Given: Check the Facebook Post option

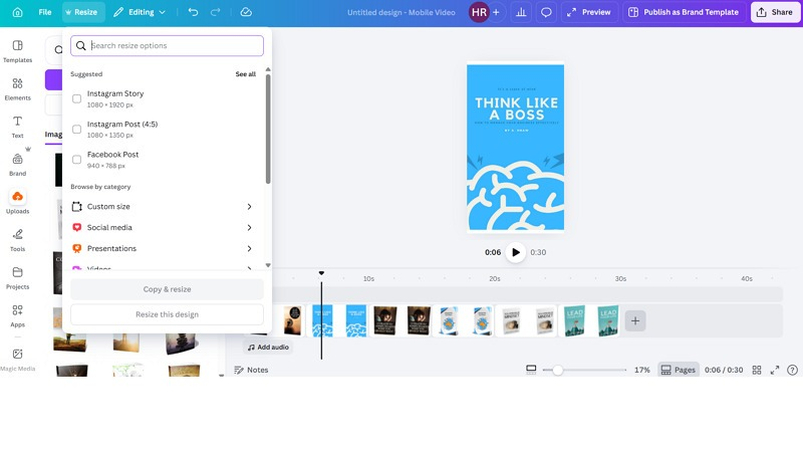Looking at the screenshot, I should coord(77,160).
